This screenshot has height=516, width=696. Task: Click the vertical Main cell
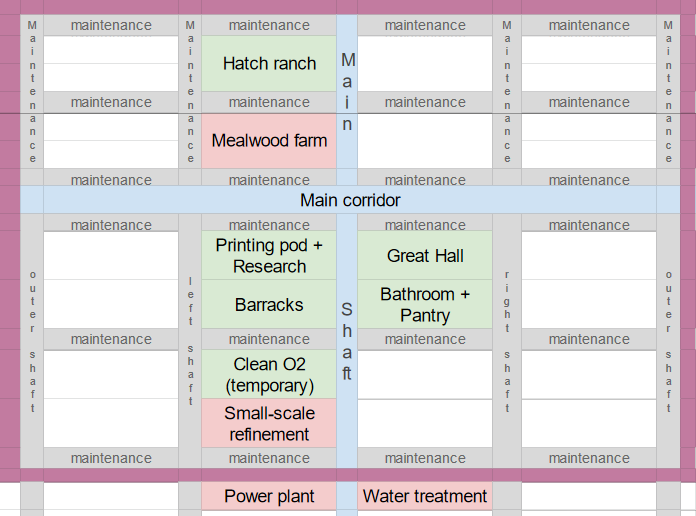[x=347, y=92]
